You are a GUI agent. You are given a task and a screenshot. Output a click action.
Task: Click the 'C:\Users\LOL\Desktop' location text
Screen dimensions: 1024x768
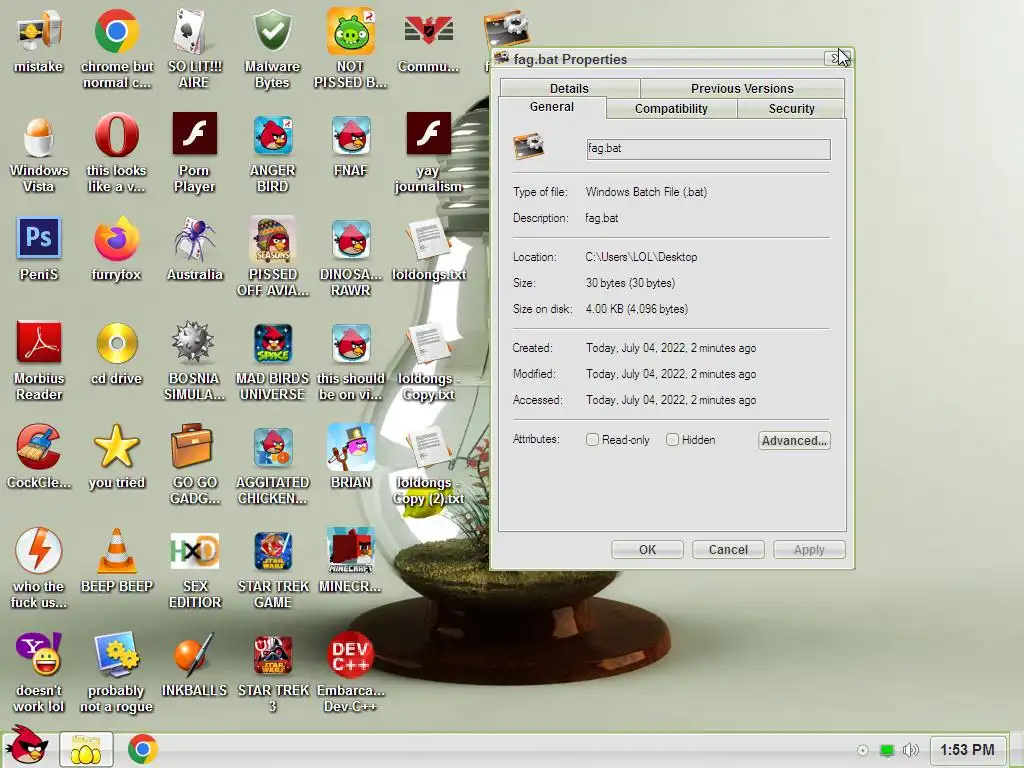click(641, 257)
